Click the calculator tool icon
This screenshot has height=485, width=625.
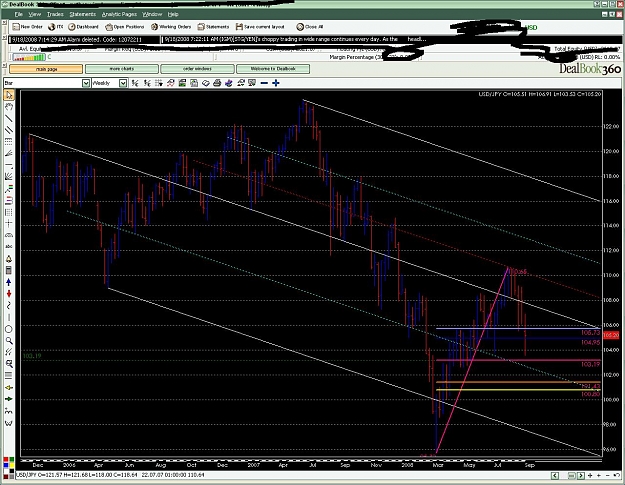(x=9, y=270)
